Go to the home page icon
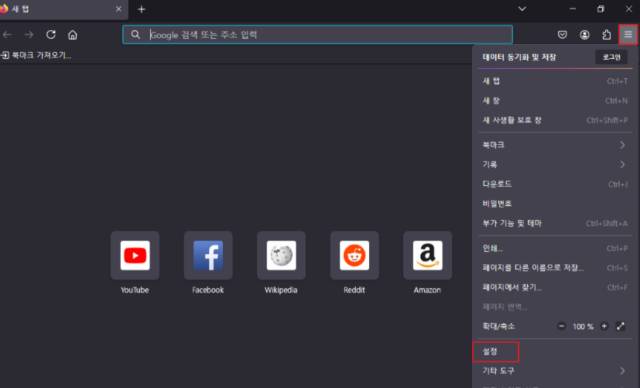Viewport: 640px width, 388px height. point(73,35)
